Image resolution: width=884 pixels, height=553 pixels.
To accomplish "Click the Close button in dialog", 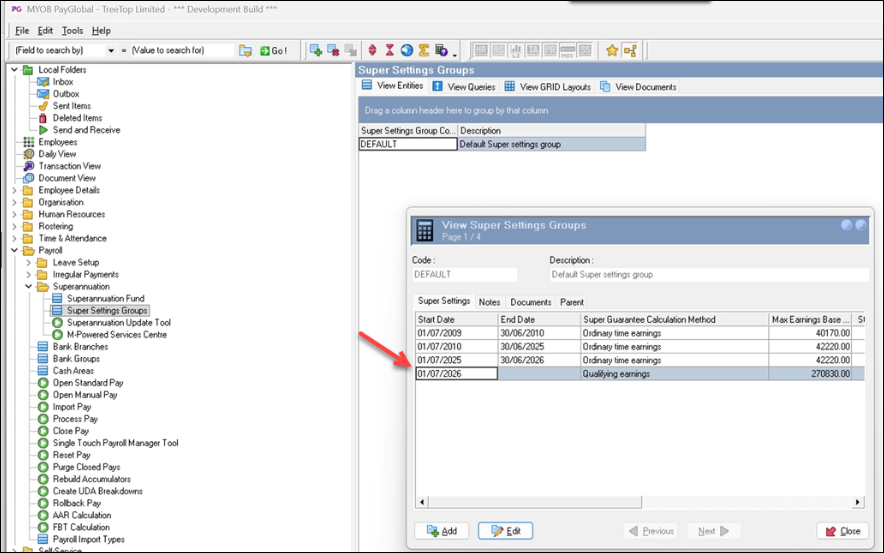I will [843, 531].
